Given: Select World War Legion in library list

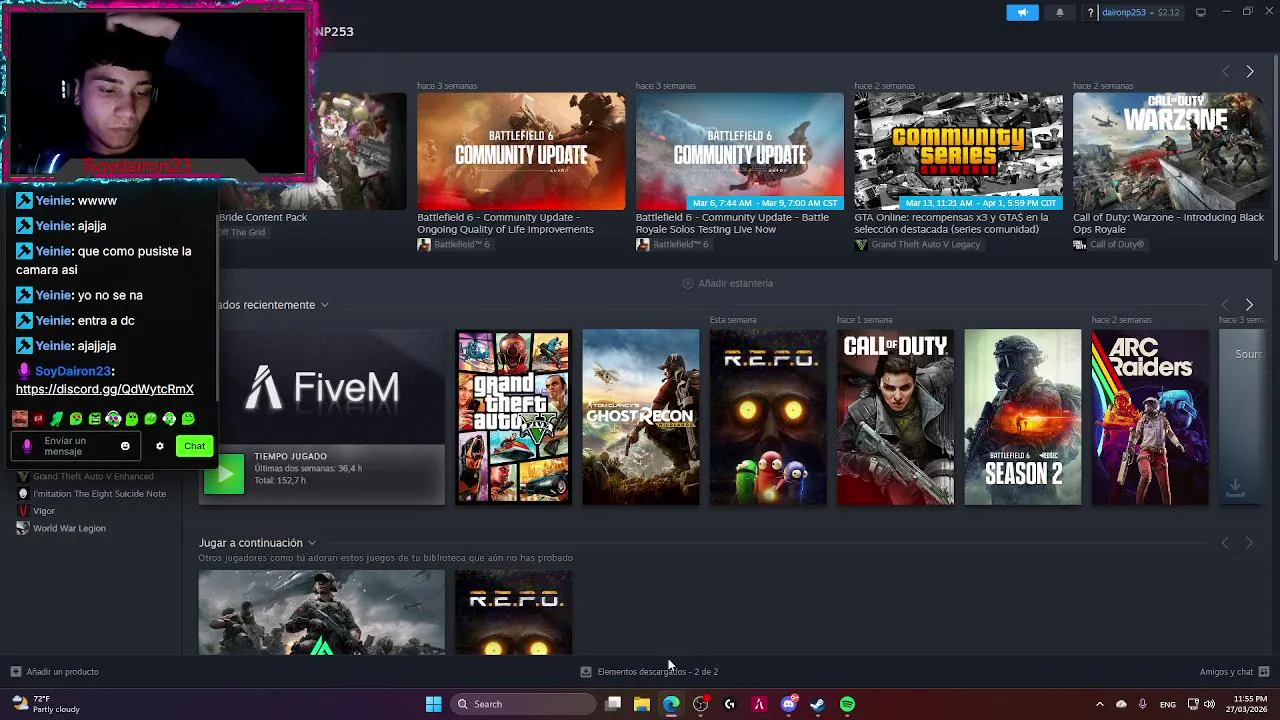Looking at the screenshot, I should pos(69,528).
